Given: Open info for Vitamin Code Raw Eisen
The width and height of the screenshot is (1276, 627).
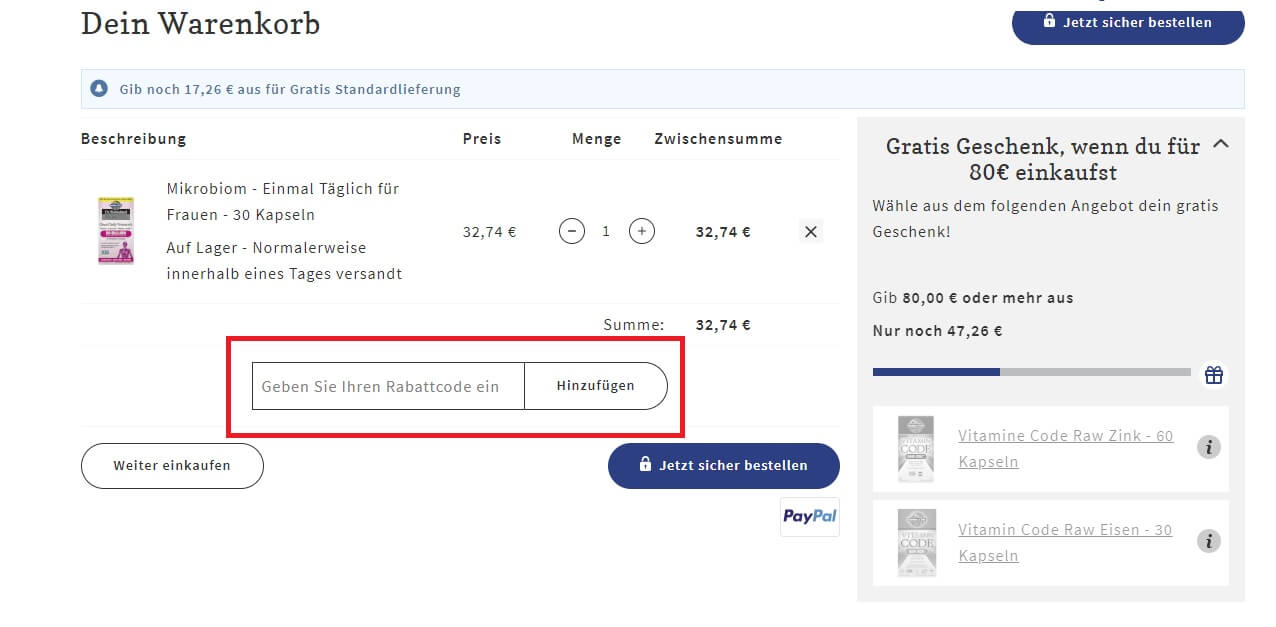Looking at the screenshot, I should (x=1208, y=541).
